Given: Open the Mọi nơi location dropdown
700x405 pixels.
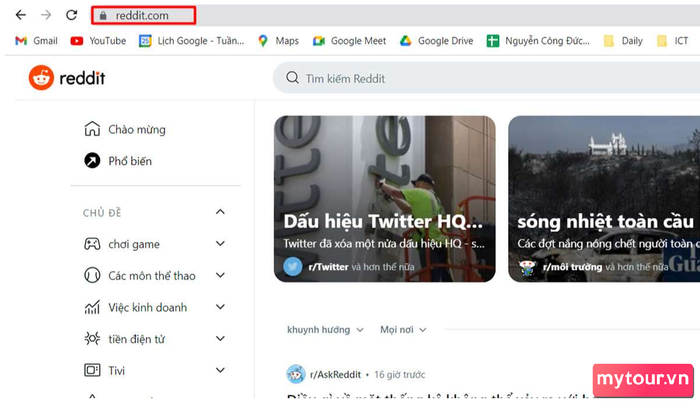Looking at the screenshot, I should click(x=403, y=330).
